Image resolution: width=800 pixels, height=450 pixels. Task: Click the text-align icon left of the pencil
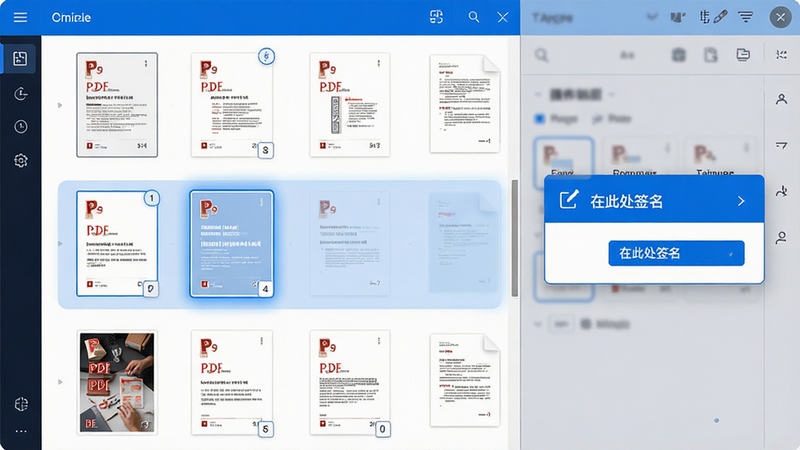705,17
